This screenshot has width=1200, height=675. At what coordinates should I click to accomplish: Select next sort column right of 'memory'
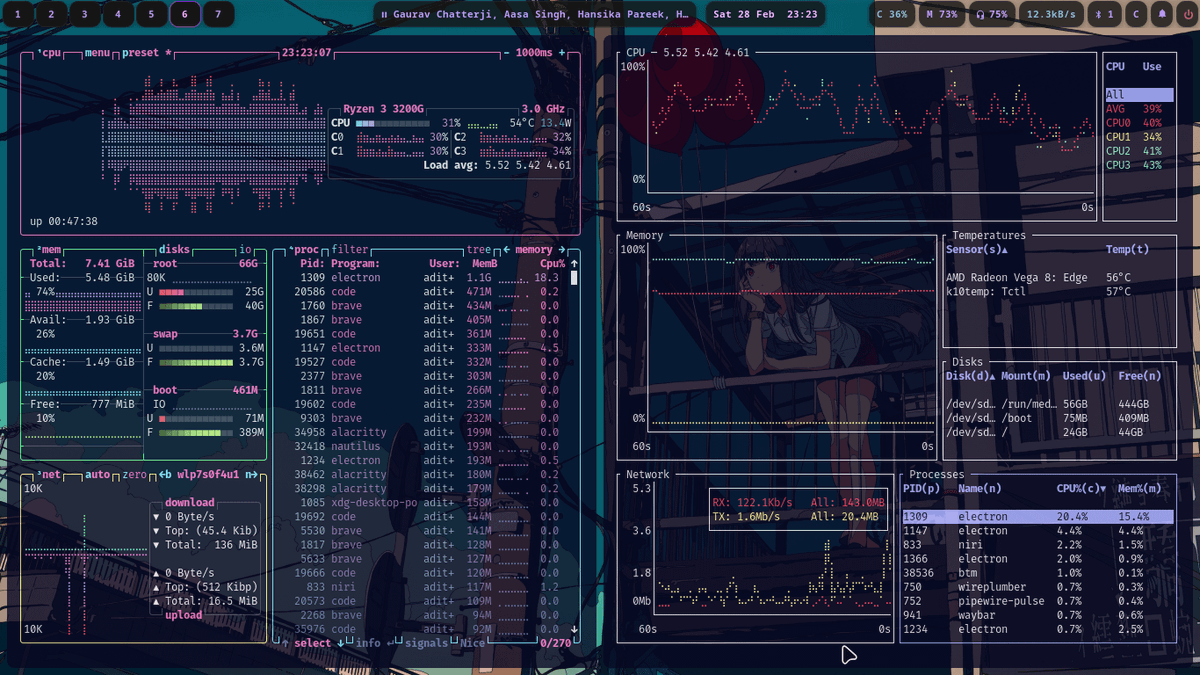pyautogui.click(x=562, y=250)
